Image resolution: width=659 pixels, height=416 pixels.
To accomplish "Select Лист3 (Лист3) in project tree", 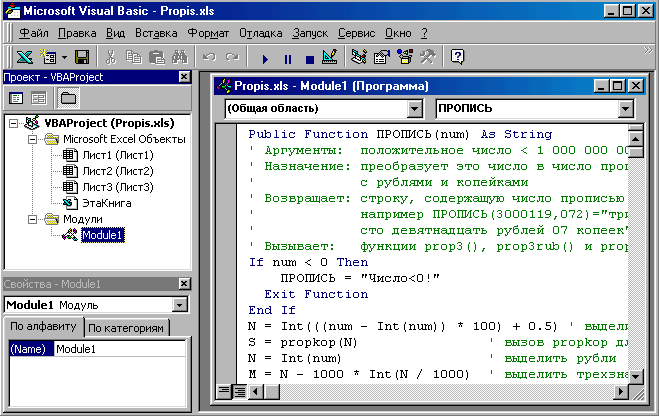I will (x=118, y=187).
